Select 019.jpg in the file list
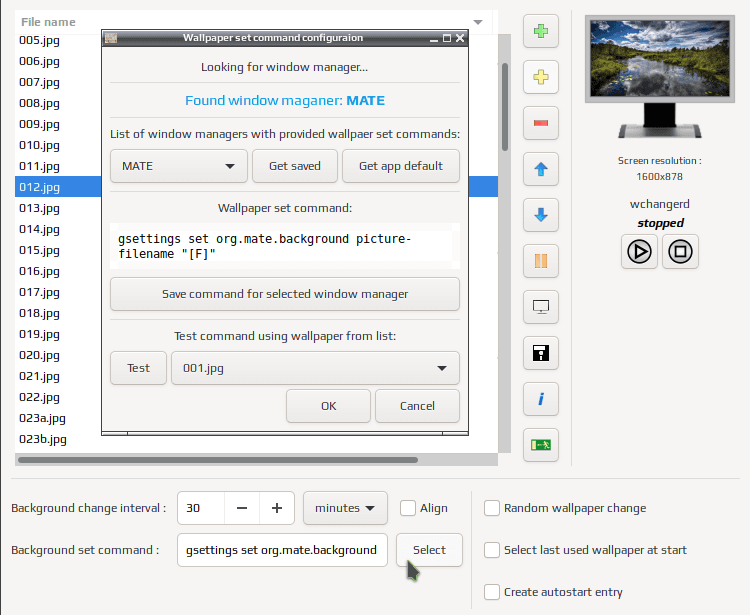 pos(40,334)
